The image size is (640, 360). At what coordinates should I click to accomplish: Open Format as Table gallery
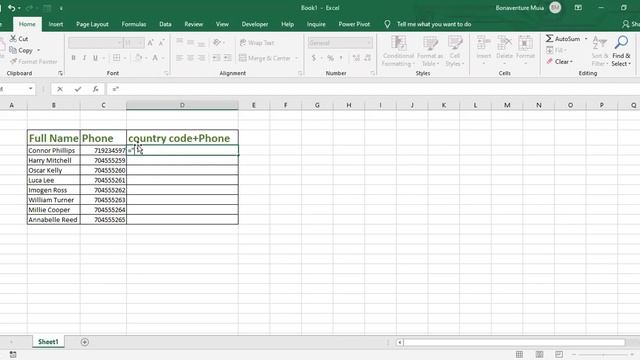click(x=430, y=51)
